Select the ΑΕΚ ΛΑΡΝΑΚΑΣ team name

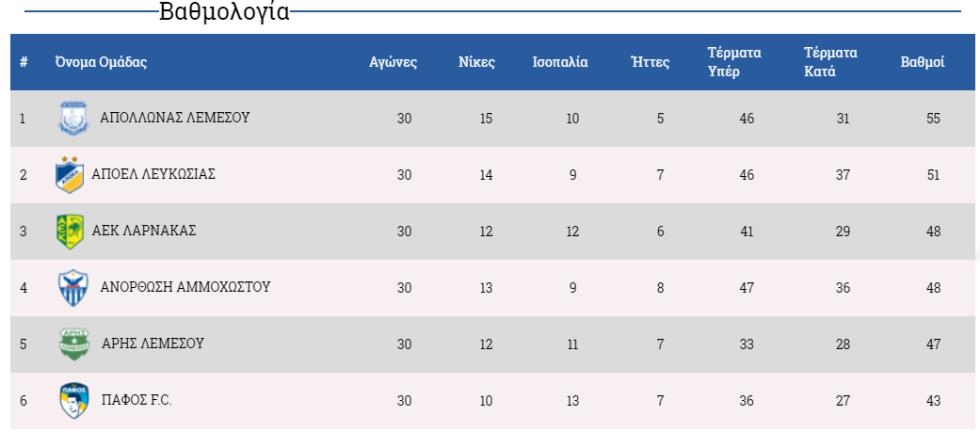tap(144, 231)
